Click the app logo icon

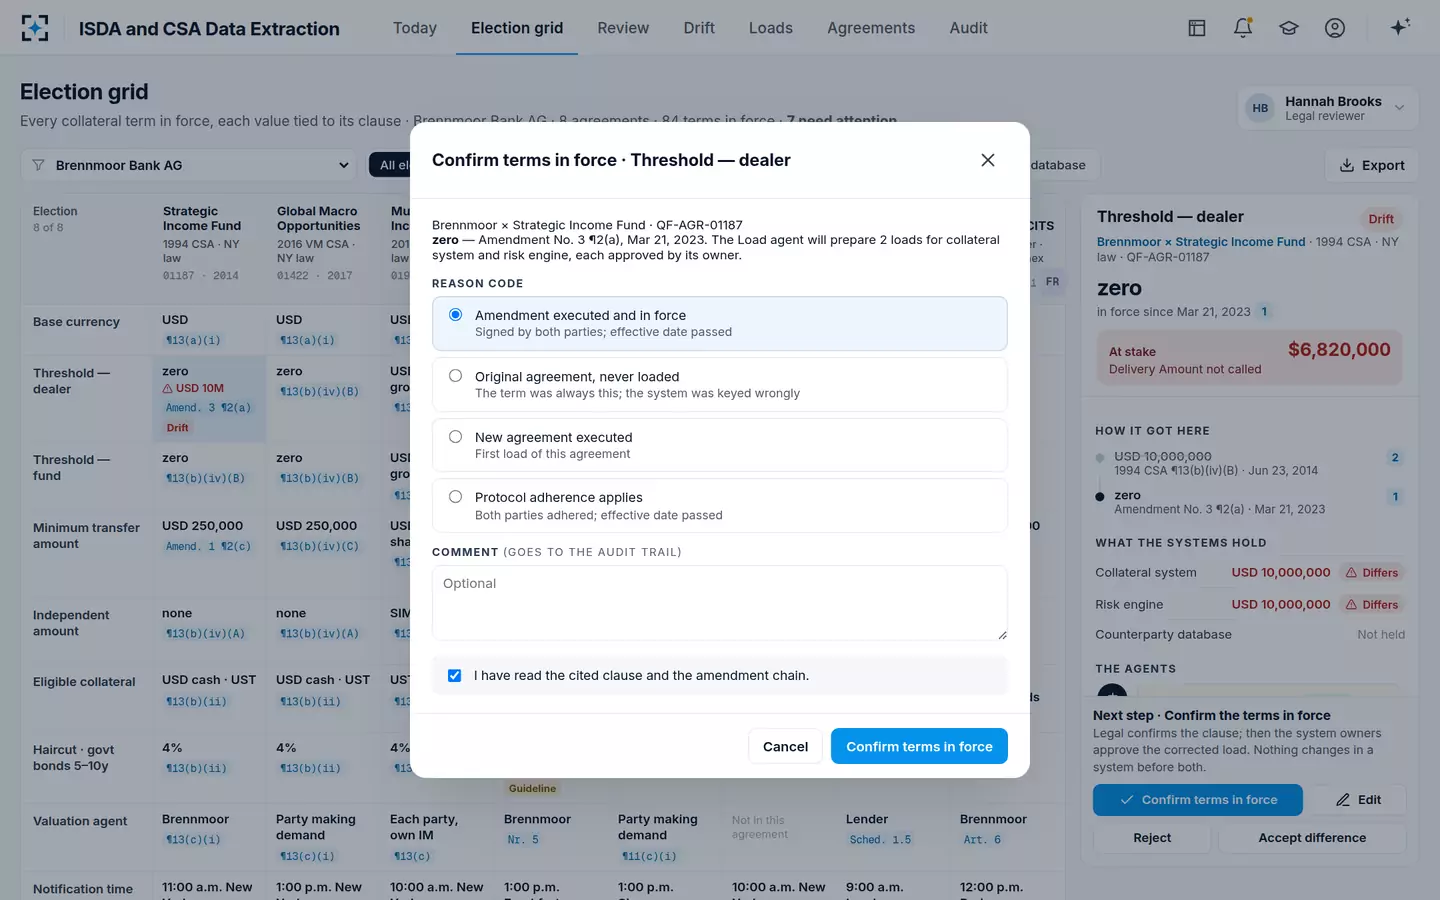[x=35, y=28]
